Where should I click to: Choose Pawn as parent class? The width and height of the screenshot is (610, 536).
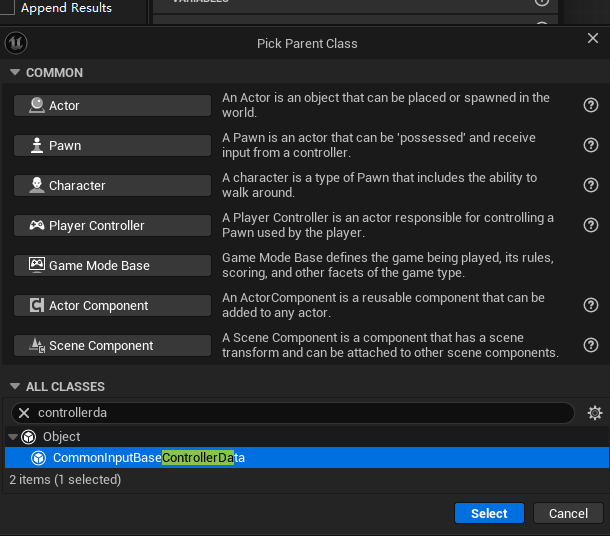tap(112, 146)
